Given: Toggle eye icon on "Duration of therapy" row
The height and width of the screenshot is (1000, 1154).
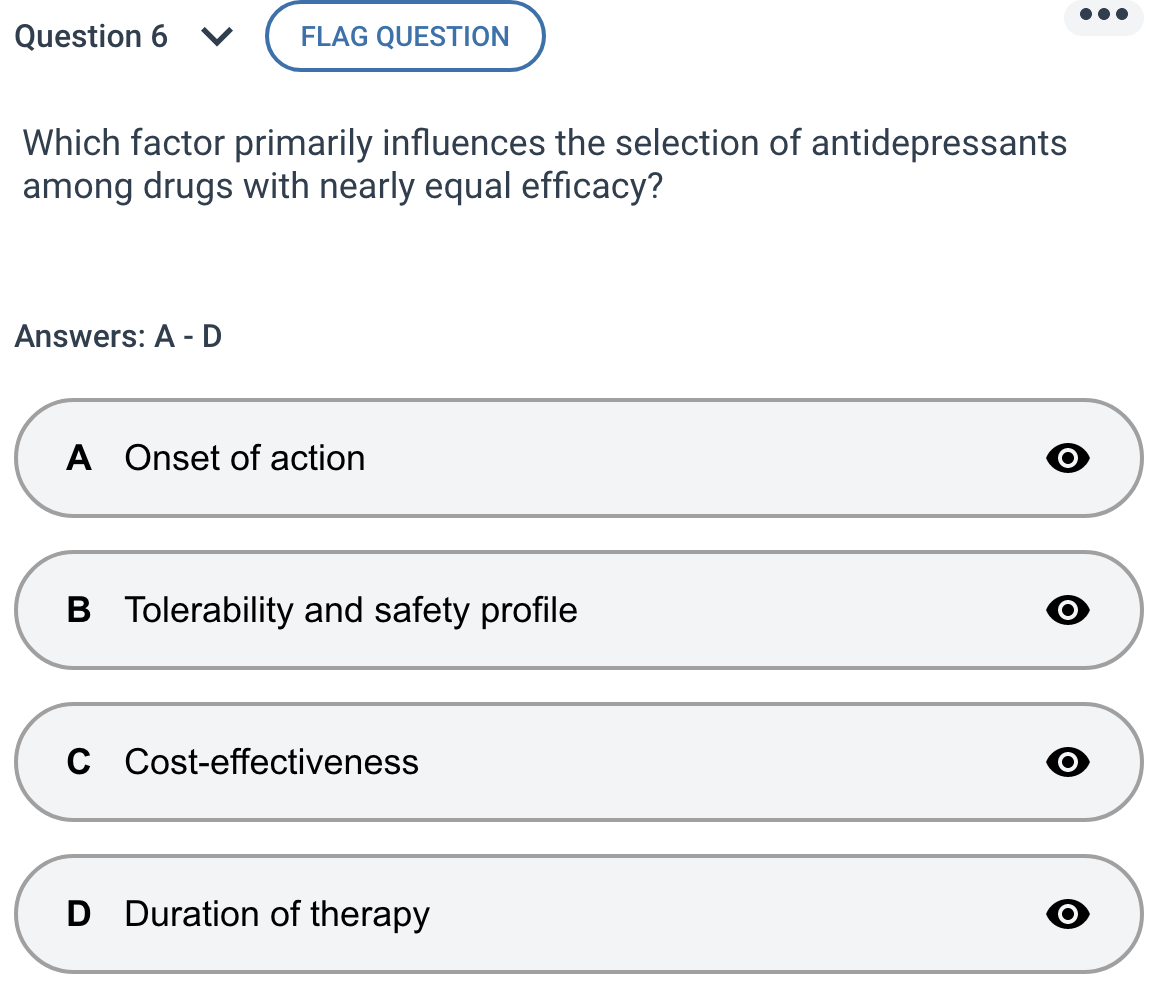Looking at the screenshot, I should click(x=1067, y=914).
